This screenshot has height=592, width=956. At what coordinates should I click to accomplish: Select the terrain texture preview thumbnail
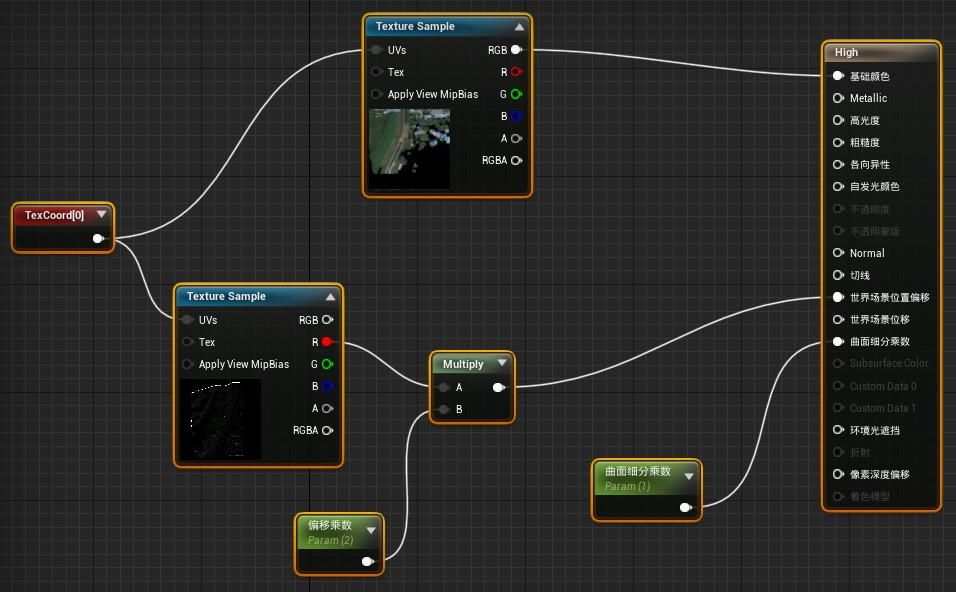click(x=409, y=149)
